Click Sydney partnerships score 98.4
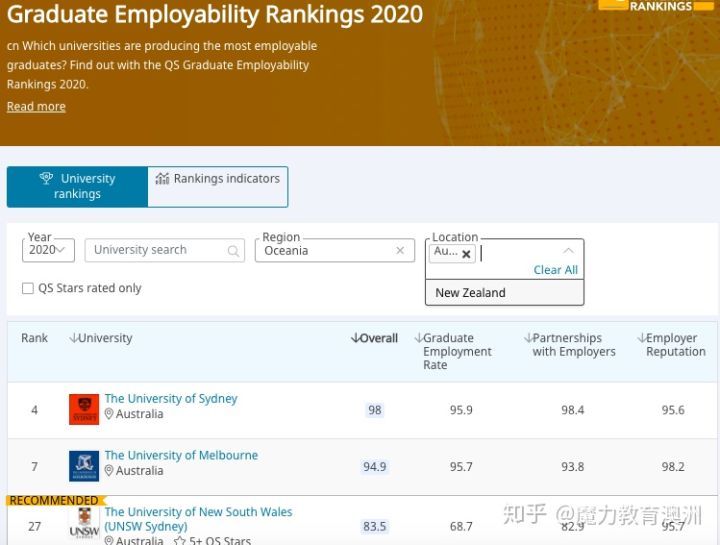 (573, 410)
